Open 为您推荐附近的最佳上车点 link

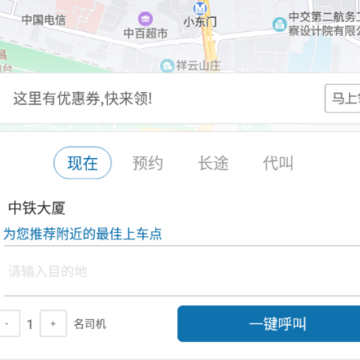83,234
